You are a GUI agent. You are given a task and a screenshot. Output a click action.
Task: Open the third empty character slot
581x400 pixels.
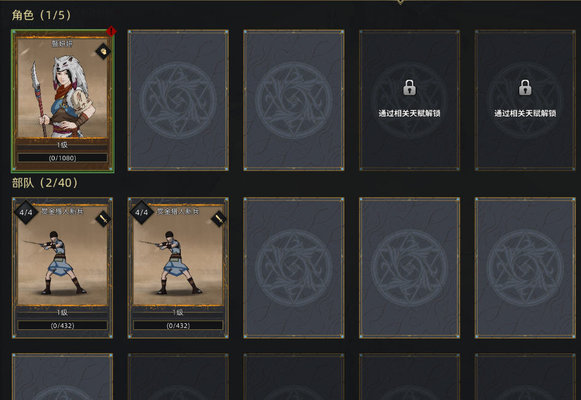(294, 100)
